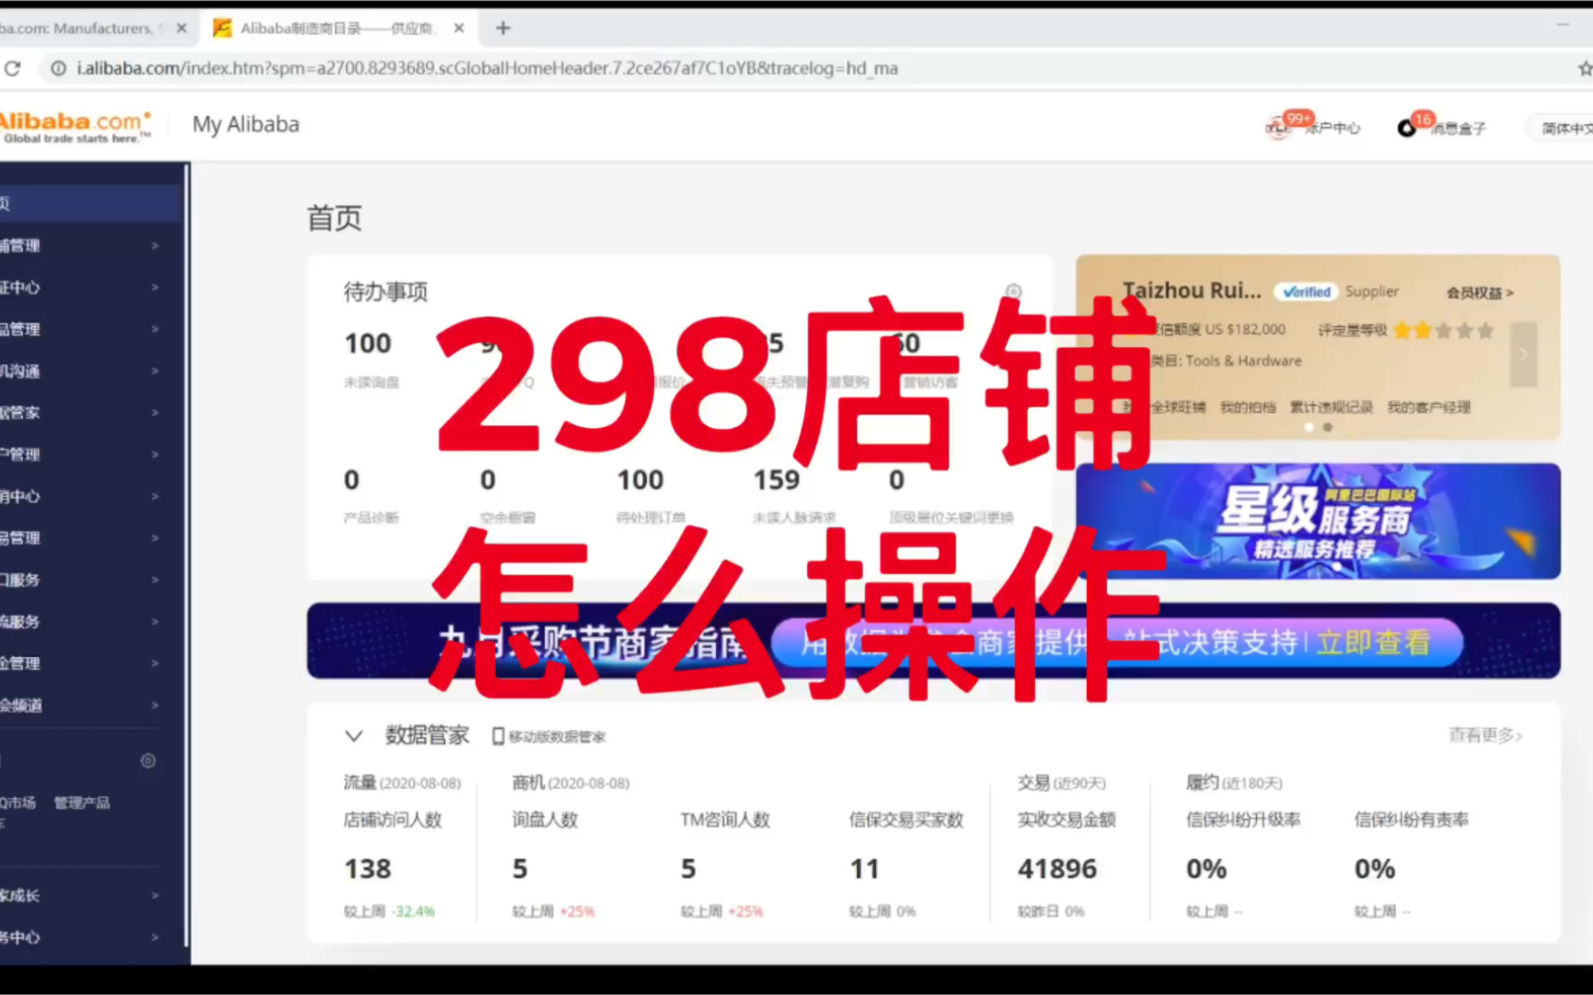Expand 据管家 sidebar menu
Screen dimensions: 1593x995
(91, 412)
